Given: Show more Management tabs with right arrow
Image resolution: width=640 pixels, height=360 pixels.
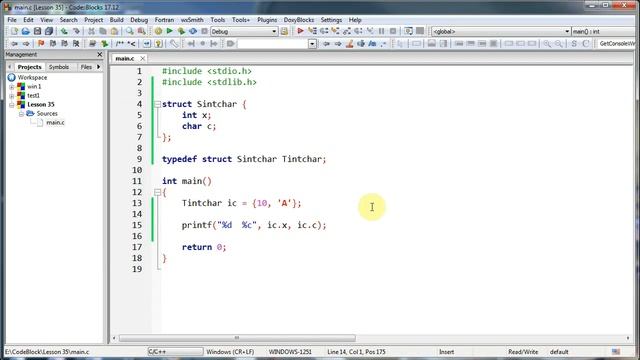Looking at the screenshot, I should pos(98,67).
